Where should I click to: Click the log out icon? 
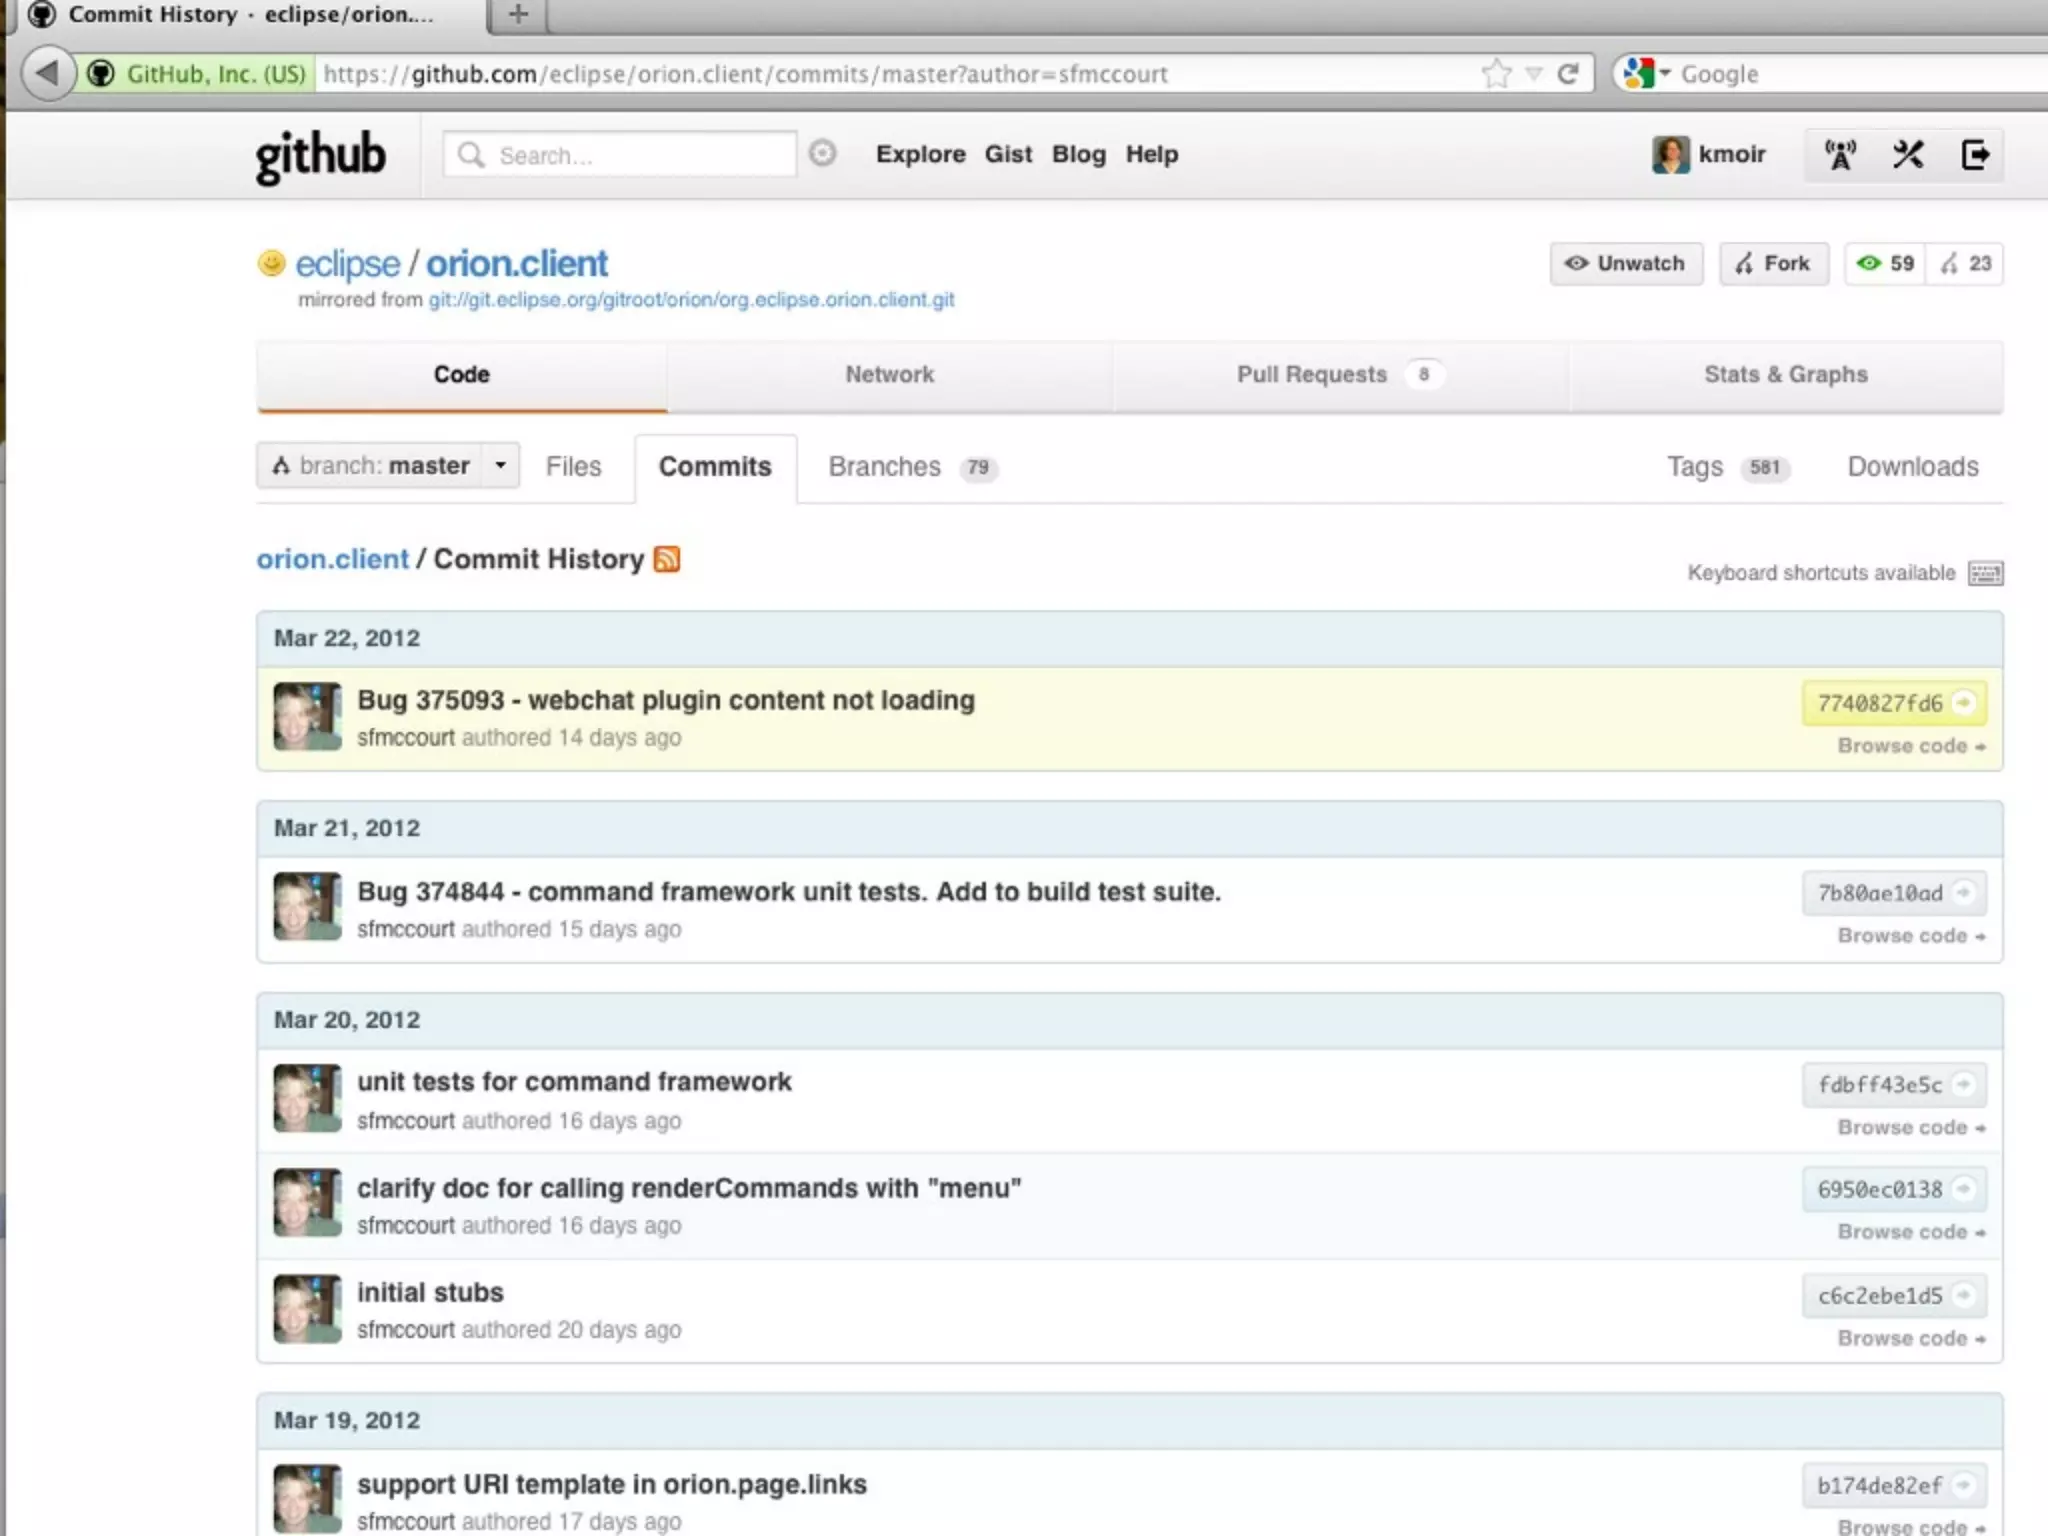(x=1975, y=155)
